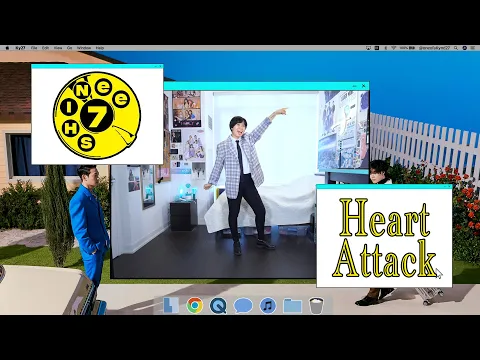Open the Help menu
Screen dimensions: 480x360
(x=100, y=48)
